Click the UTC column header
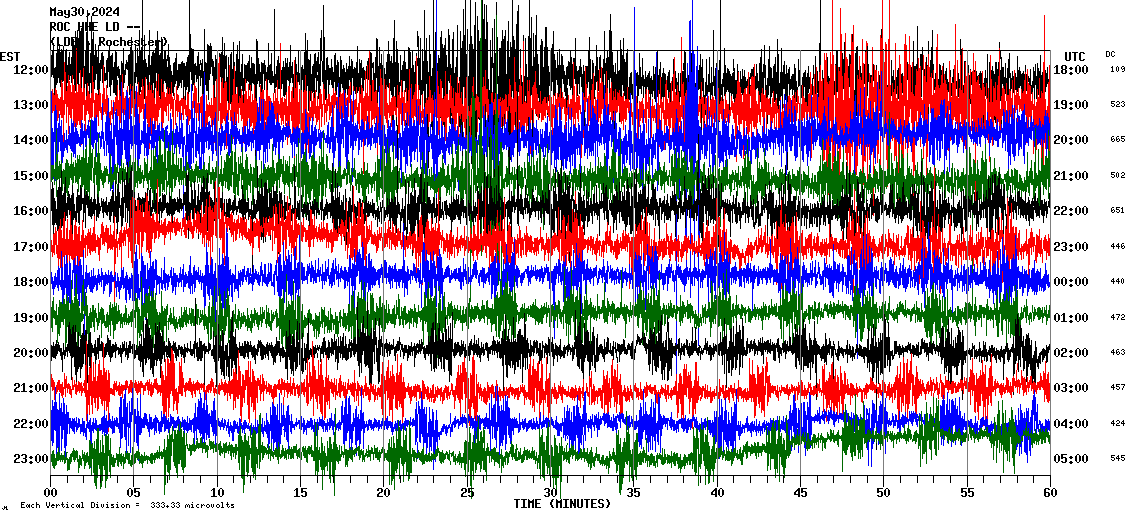 click(1075, 56)
